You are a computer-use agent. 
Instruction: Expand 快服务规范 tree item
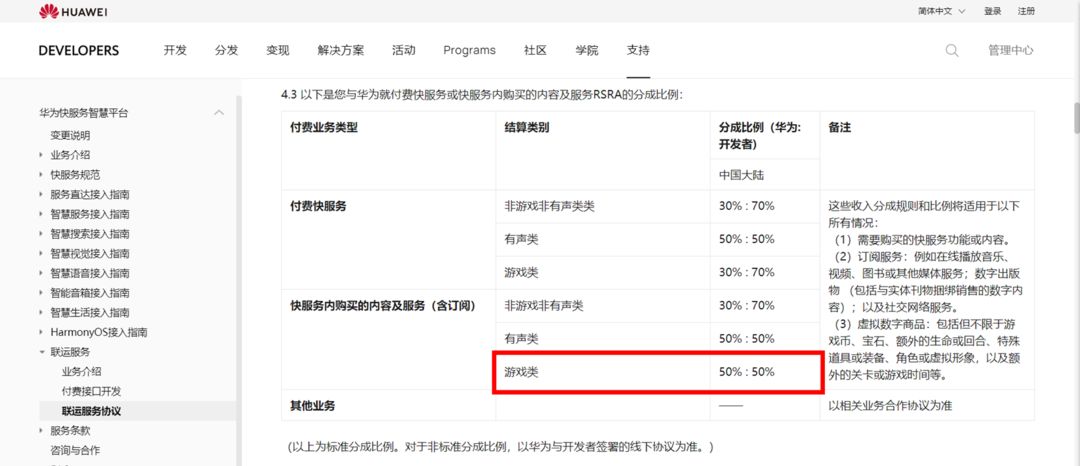41,175
